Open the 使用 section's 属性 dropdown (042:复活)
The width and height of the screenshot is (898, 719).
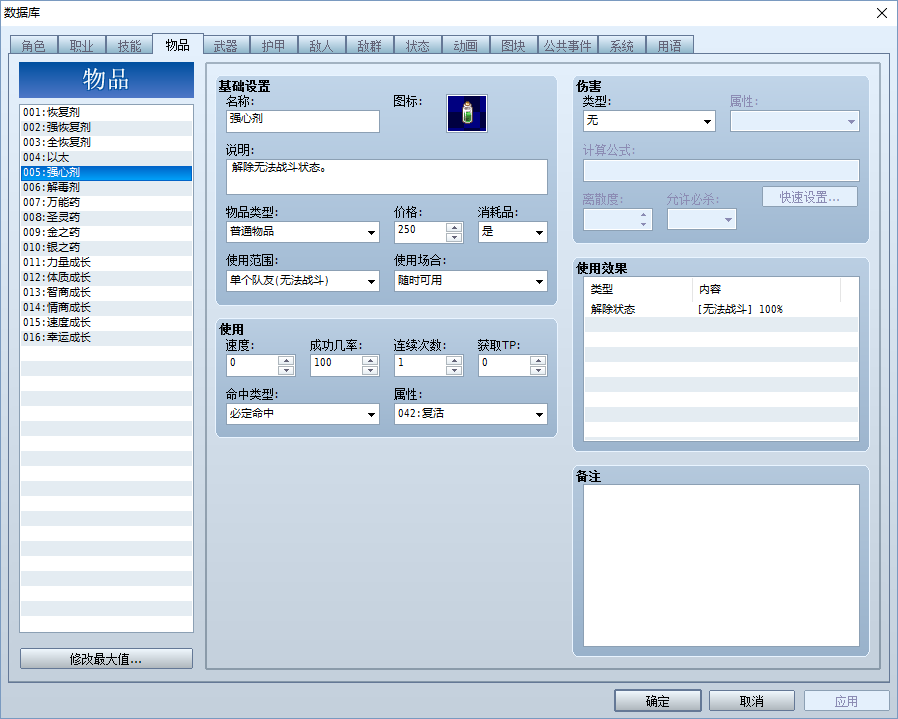point(471,414)
